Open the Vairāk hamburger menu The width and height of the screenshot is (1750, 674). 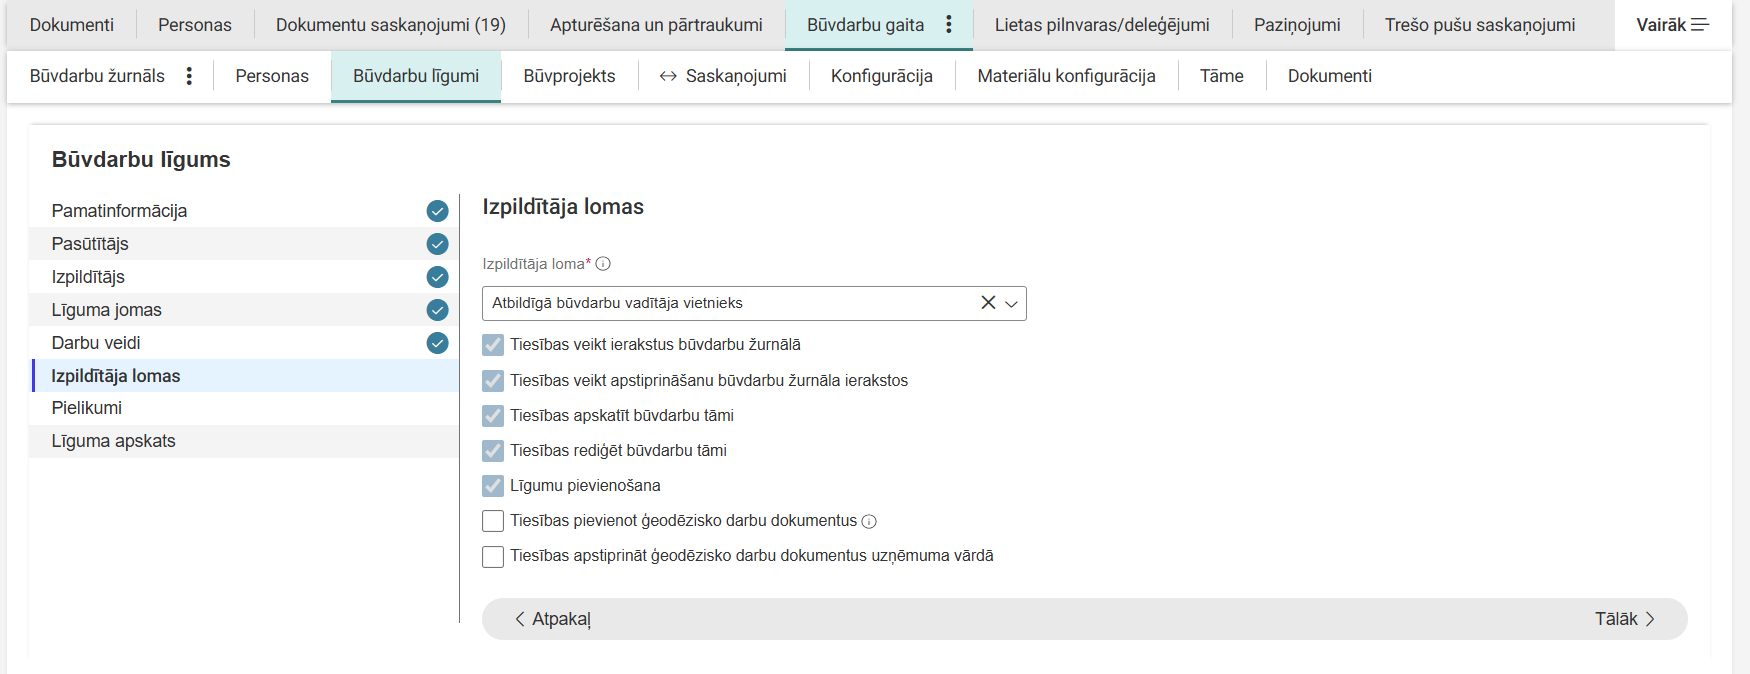click(x=1700, y=25)
